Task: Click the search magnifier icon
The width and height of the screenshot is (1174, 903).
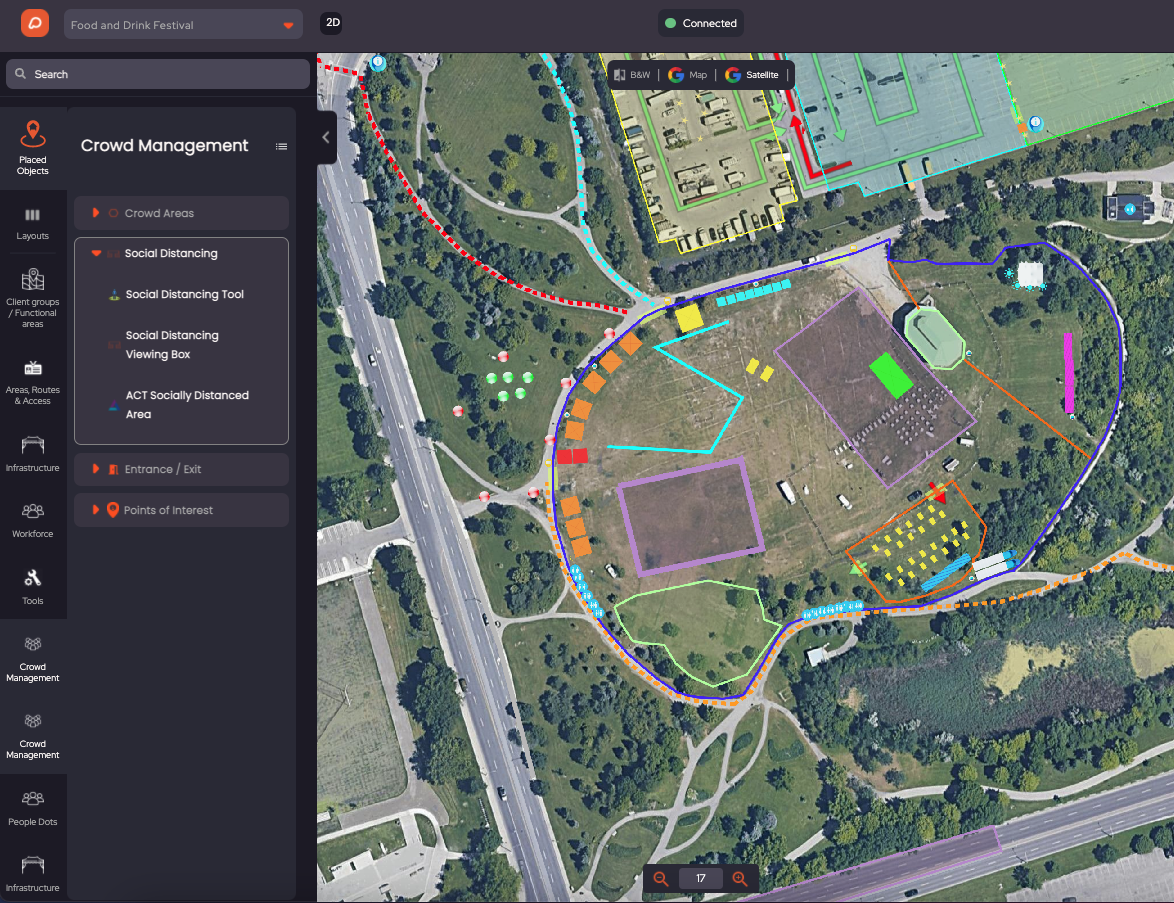Action: pyautogui.click(x=20, y=74)
